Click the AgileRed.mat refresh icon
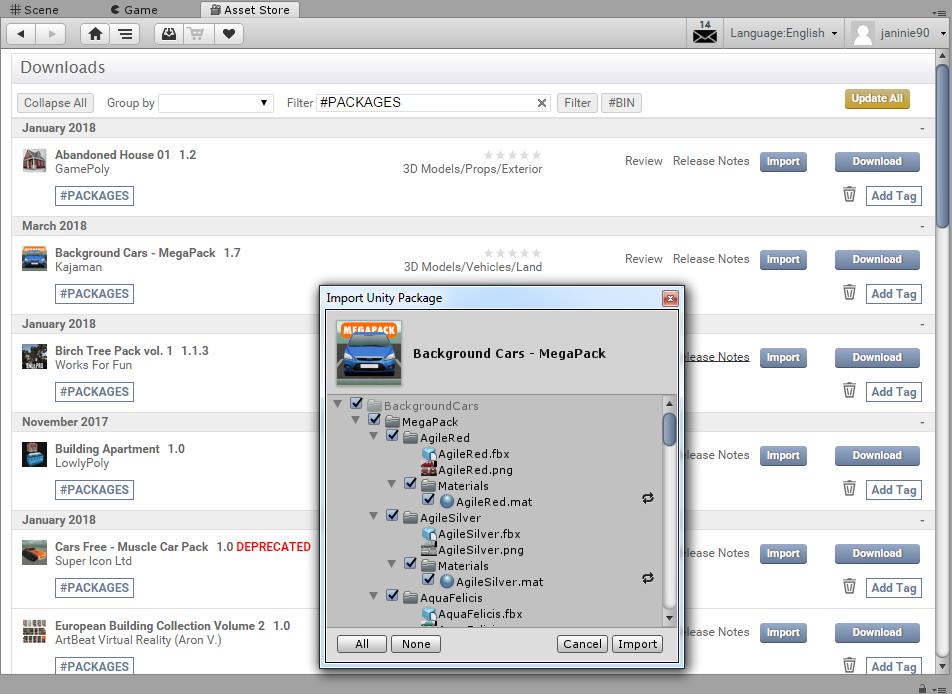Screen dimensions: 952x694 click(x=648, y=498)
